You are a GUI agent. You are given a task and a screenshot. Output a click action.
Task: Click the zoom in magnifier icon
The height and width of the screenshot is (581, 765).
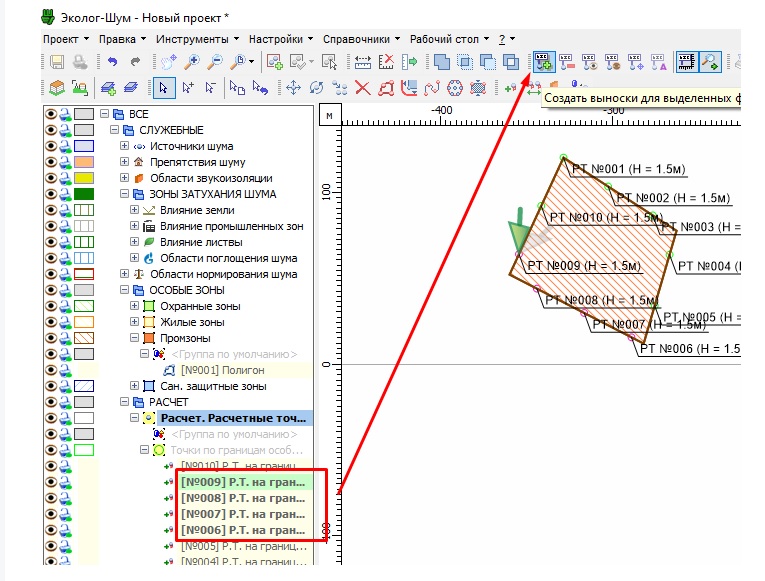(194, 62)
